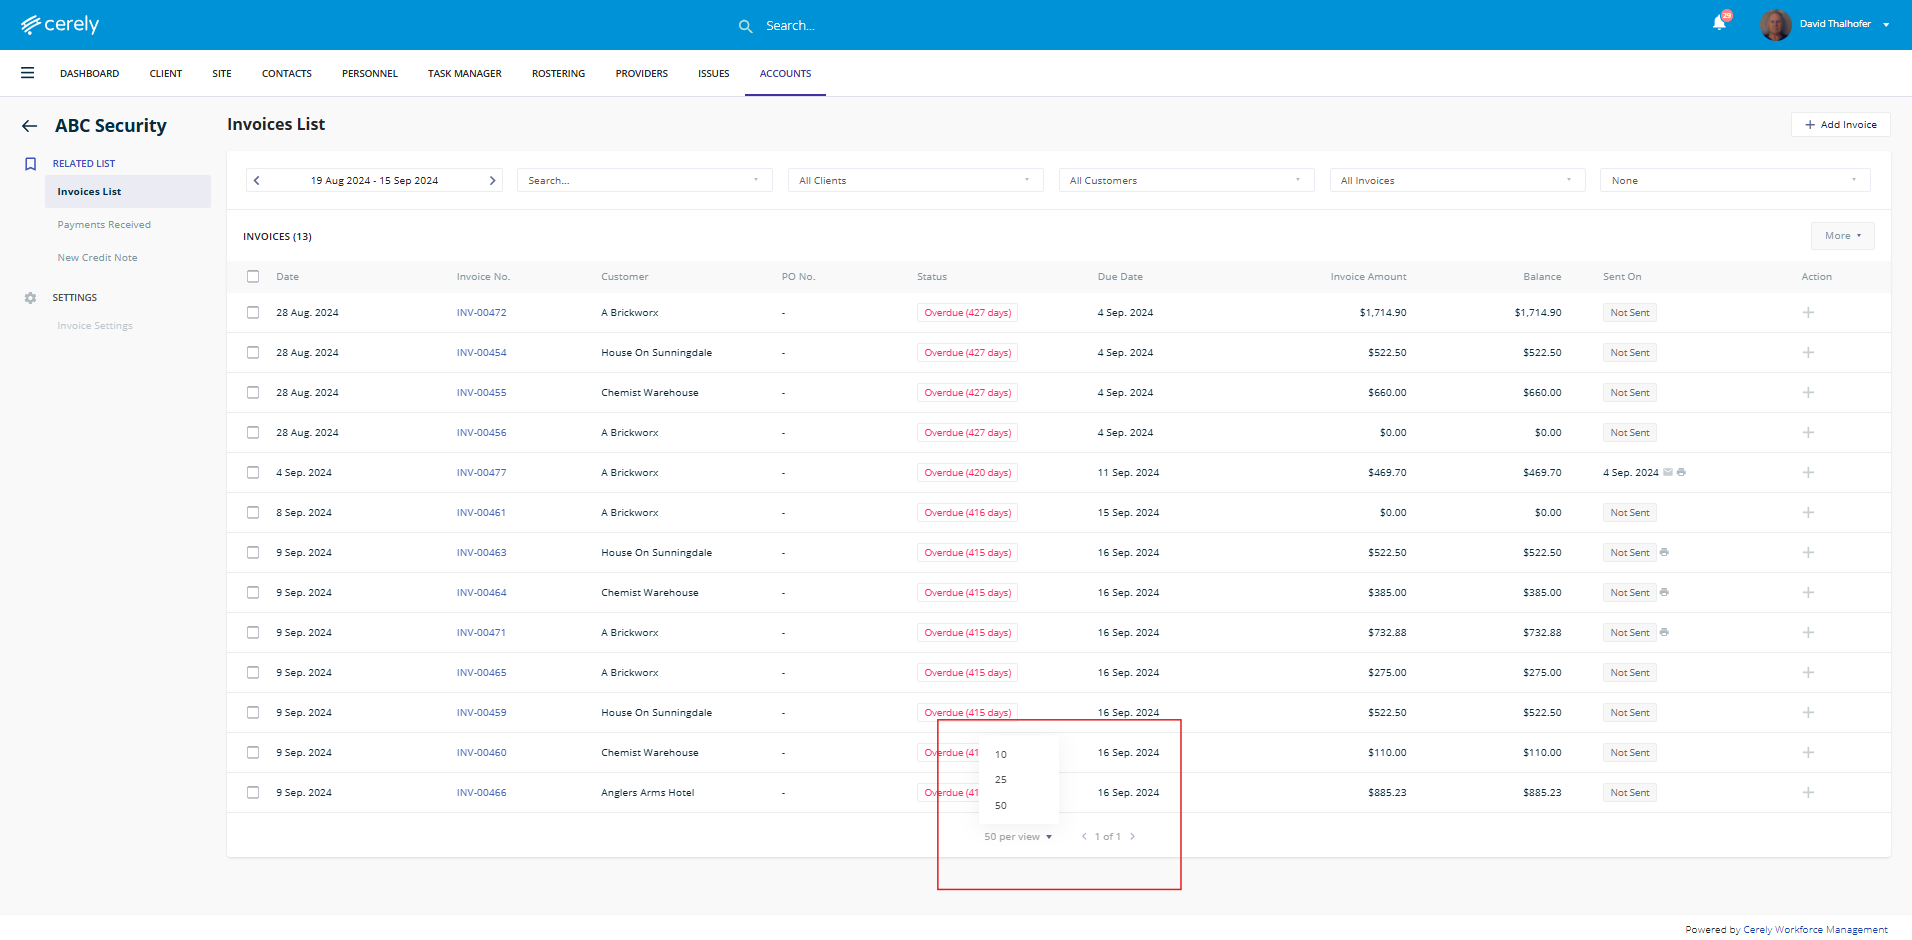Click the print icon next to INV-00477
The height and width of the screenshot is (940, 1912).
tap(1681, 472)
